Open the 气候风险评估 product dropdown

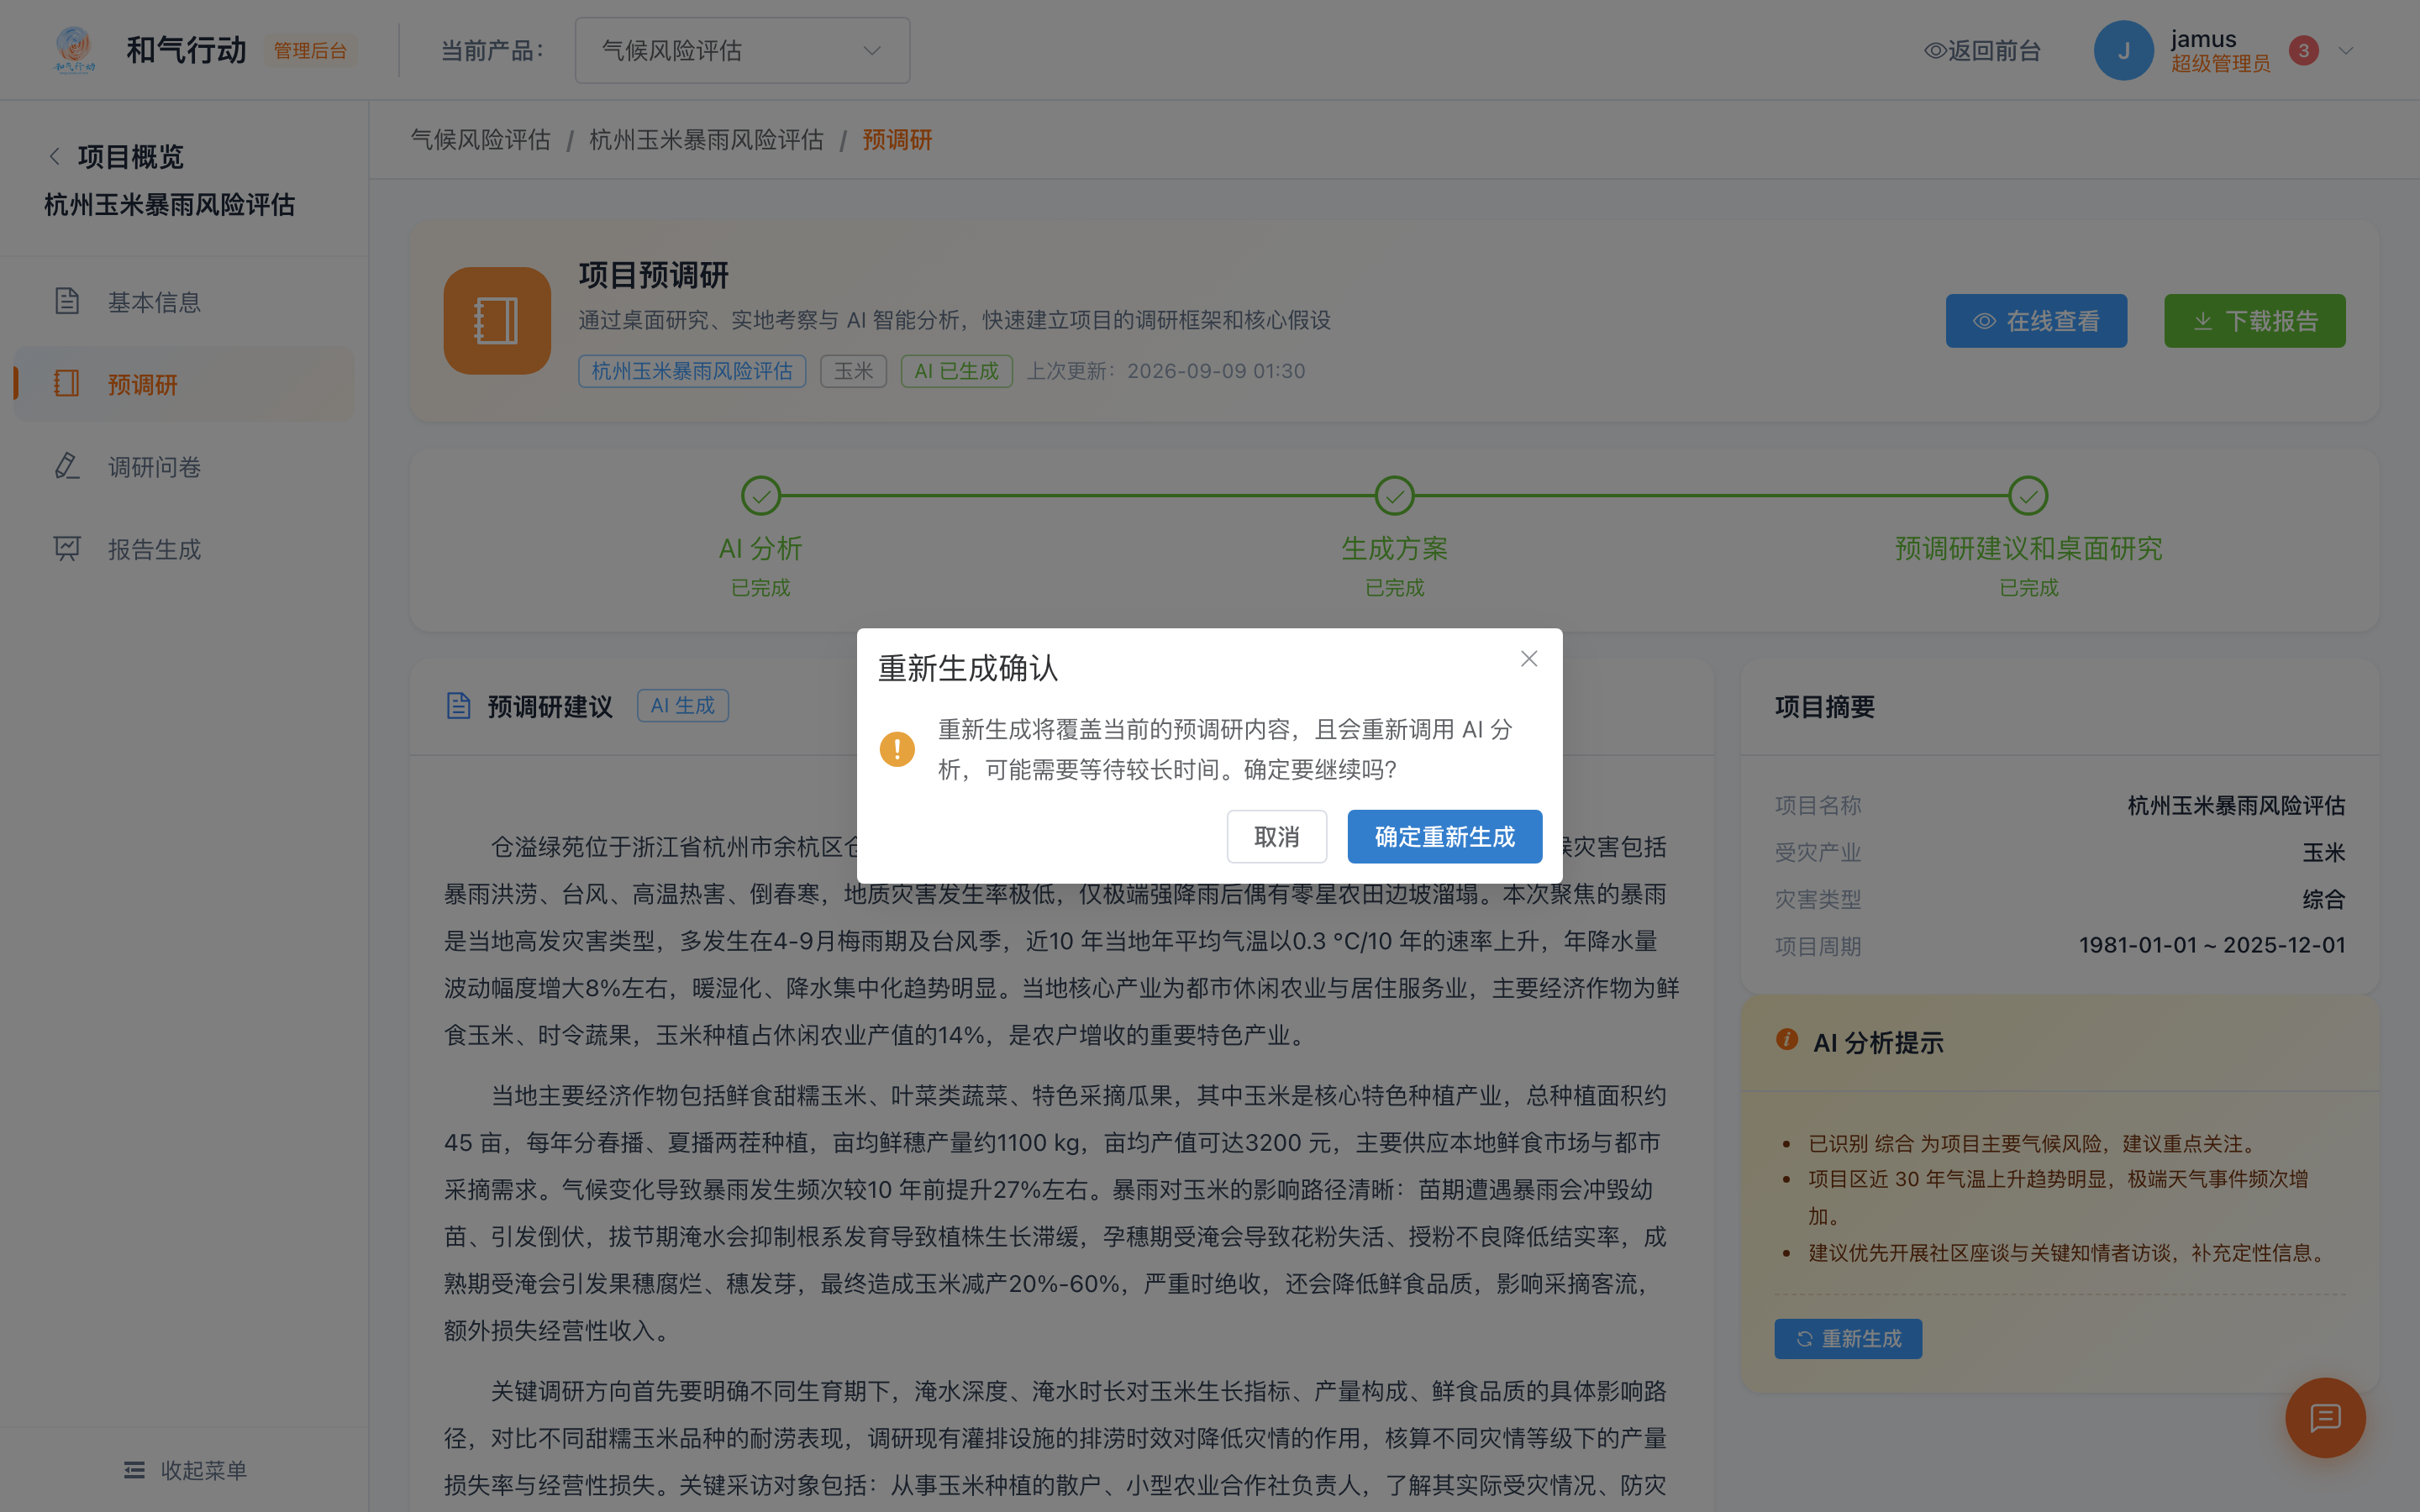pos(742,50)
